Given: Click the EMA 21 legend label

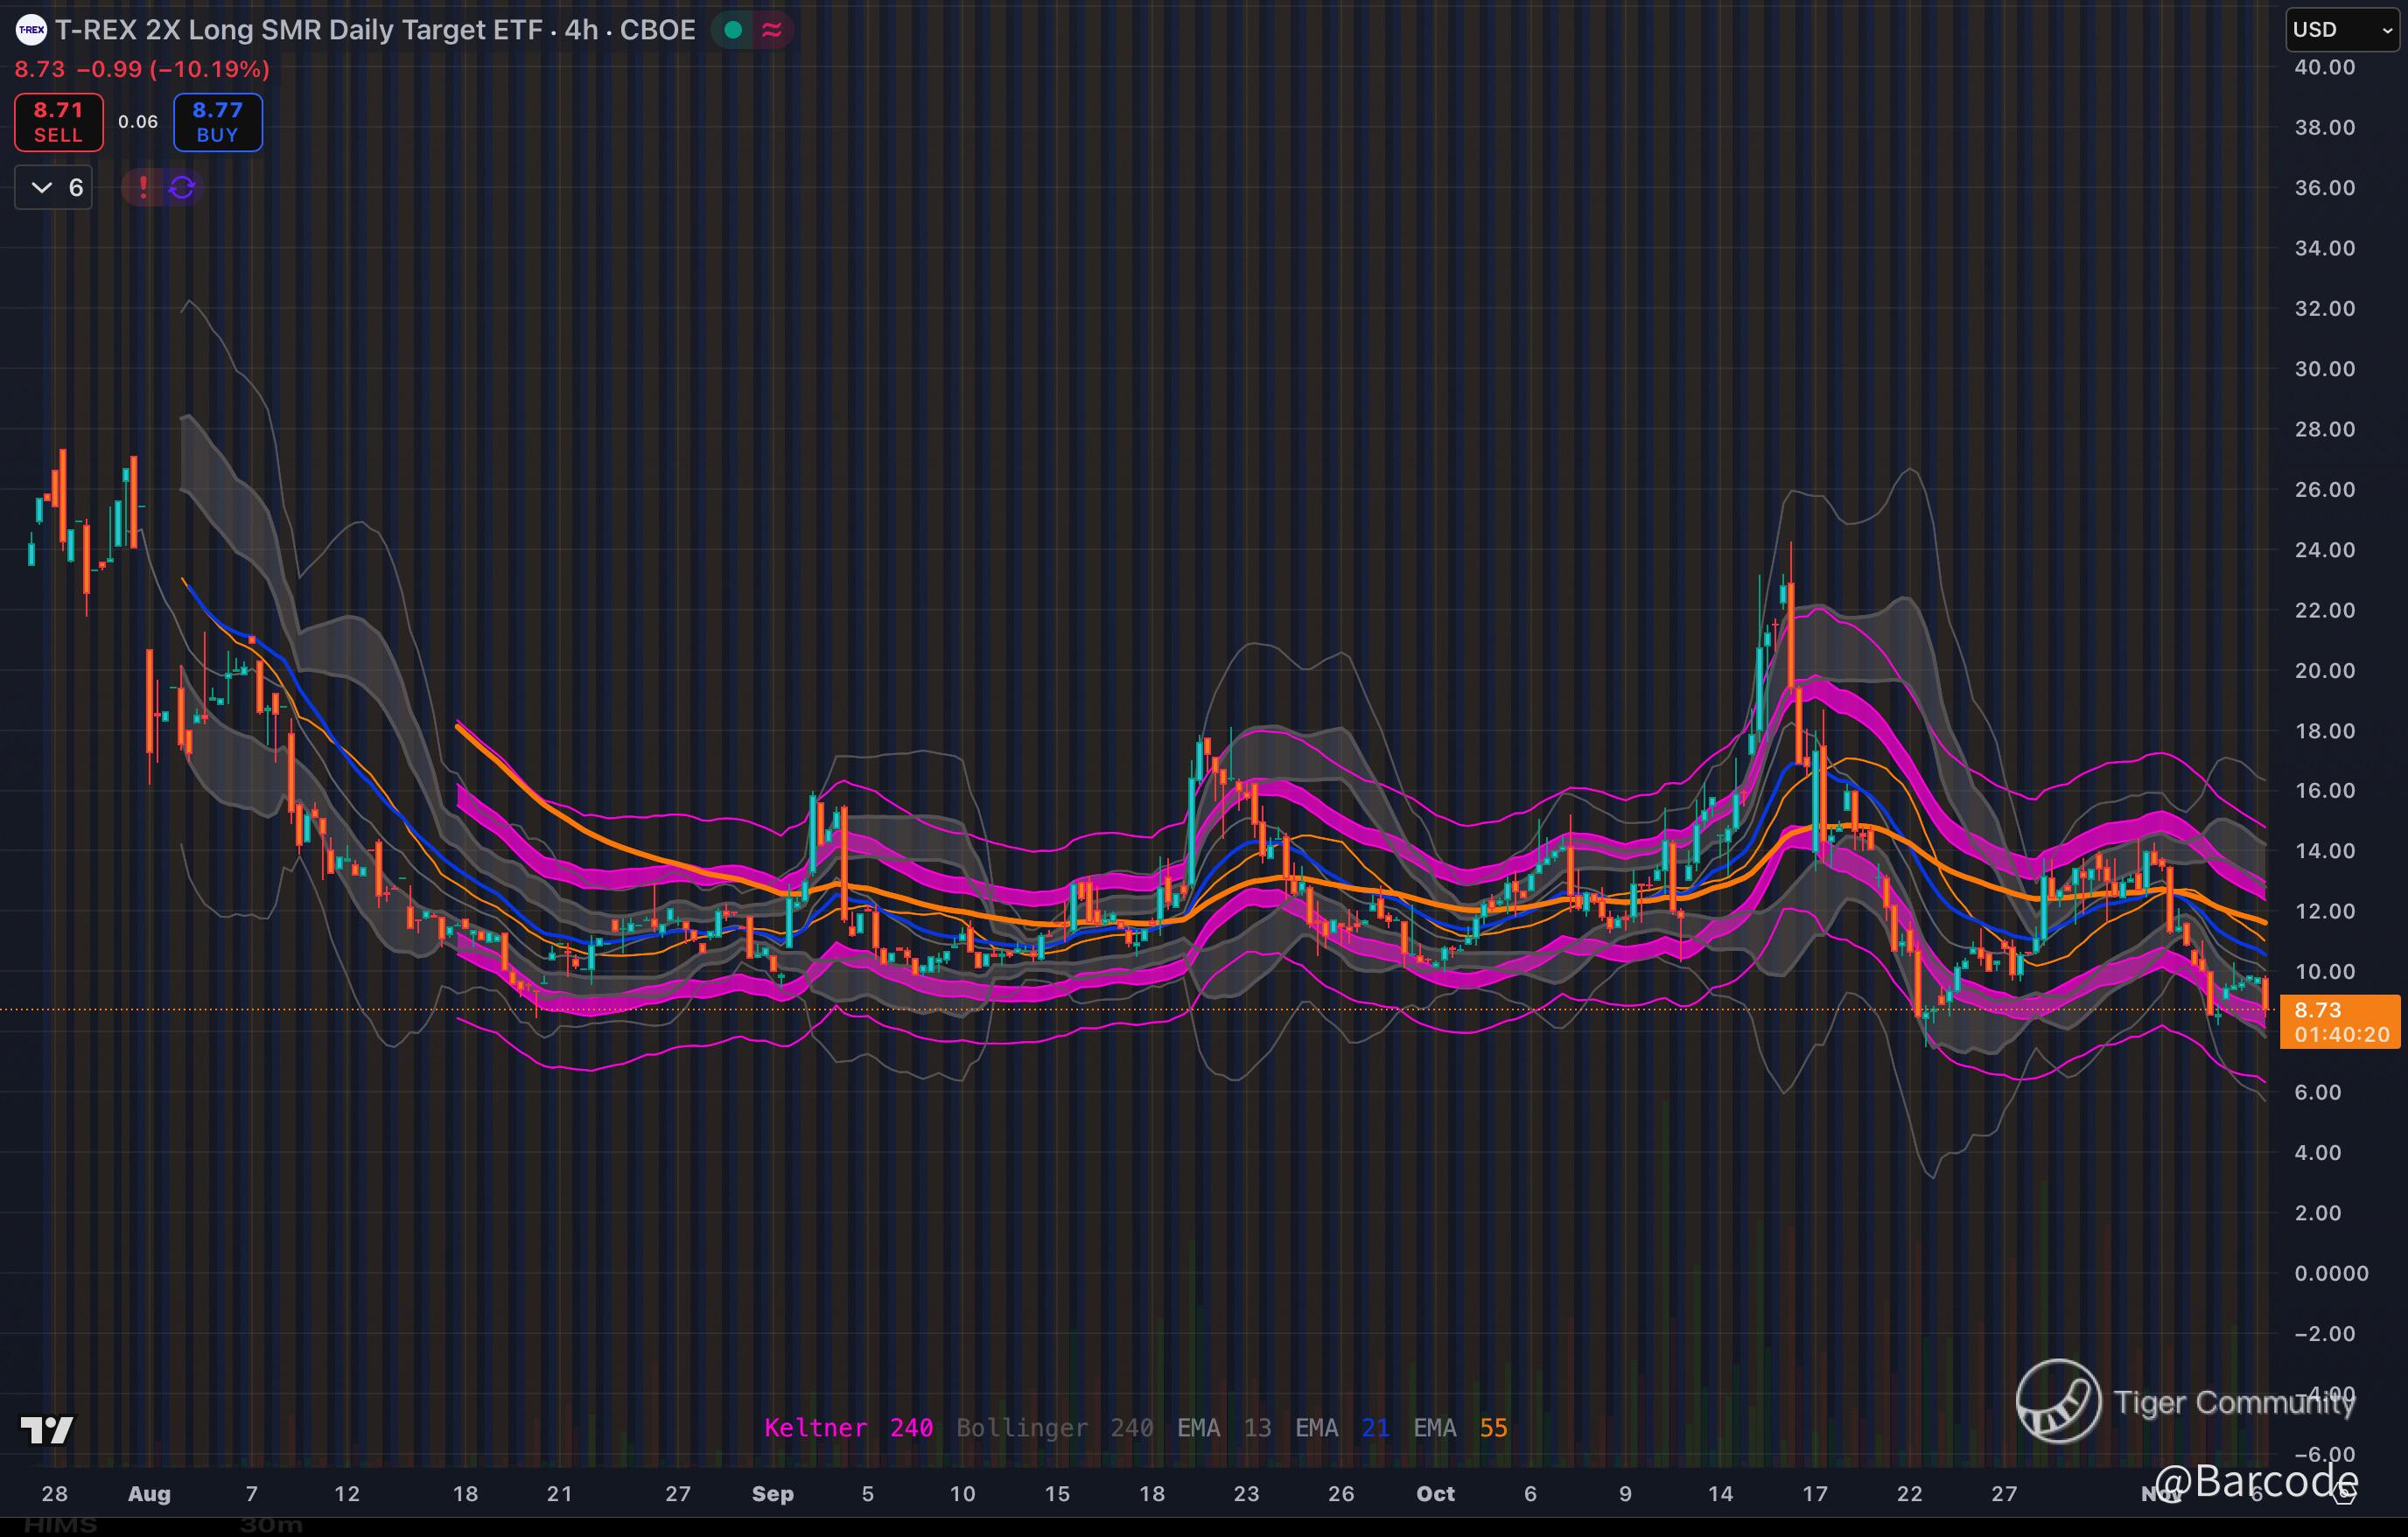Looking at the screenshot, I should (1341, 1427).
